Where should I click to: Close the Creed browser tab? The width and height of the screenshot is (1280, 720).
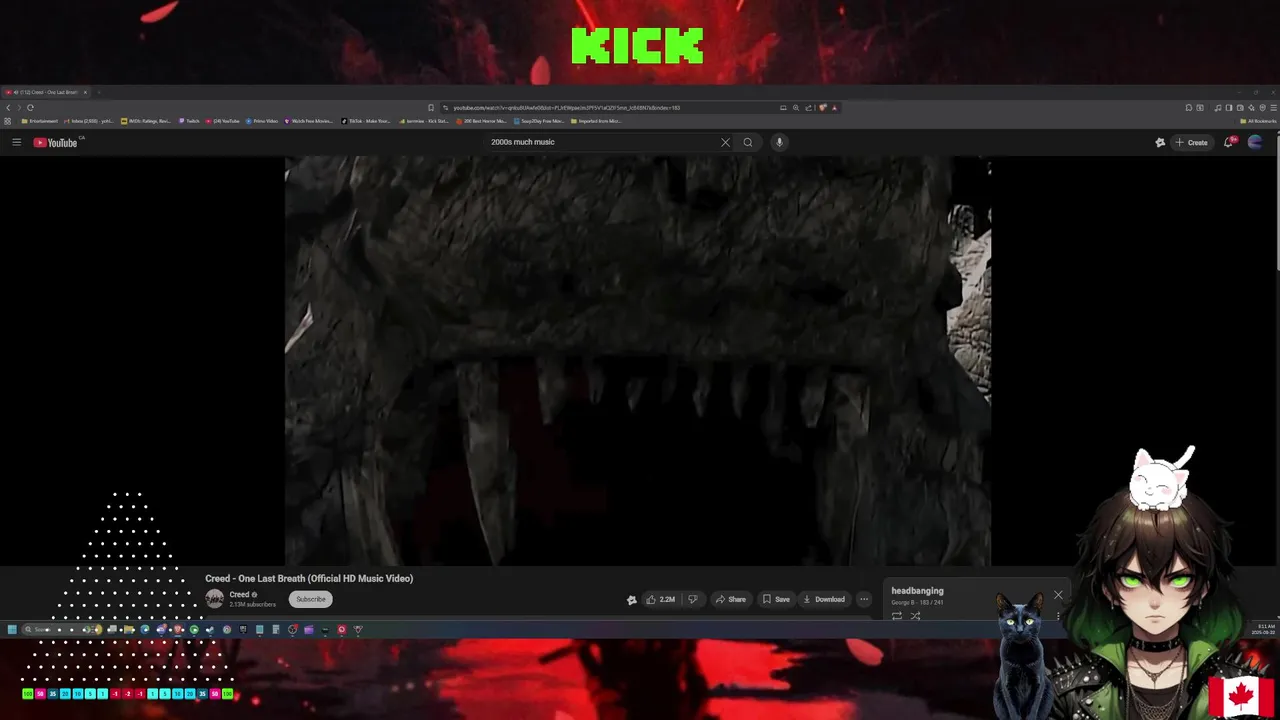[85, 92]
